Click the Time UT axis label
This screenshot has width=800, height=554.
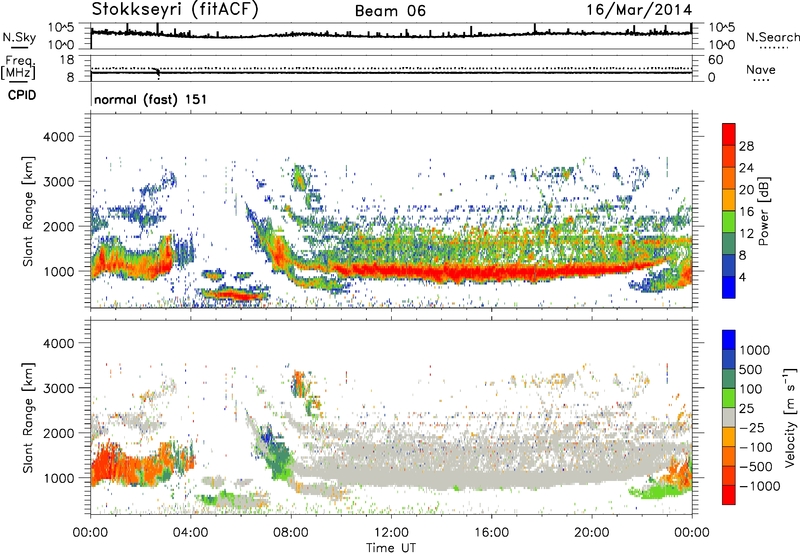391,548
